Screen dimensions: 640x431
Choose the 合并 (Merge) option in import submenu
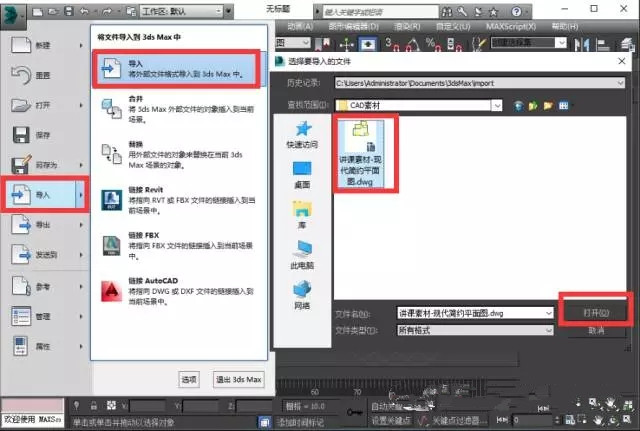[x=179, y=109]
